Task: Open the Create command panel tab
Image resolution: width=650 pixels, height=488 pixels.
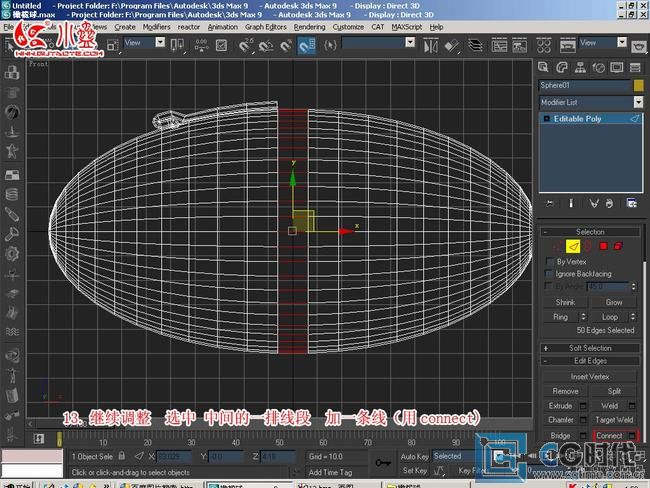Action: pos(543,67)
